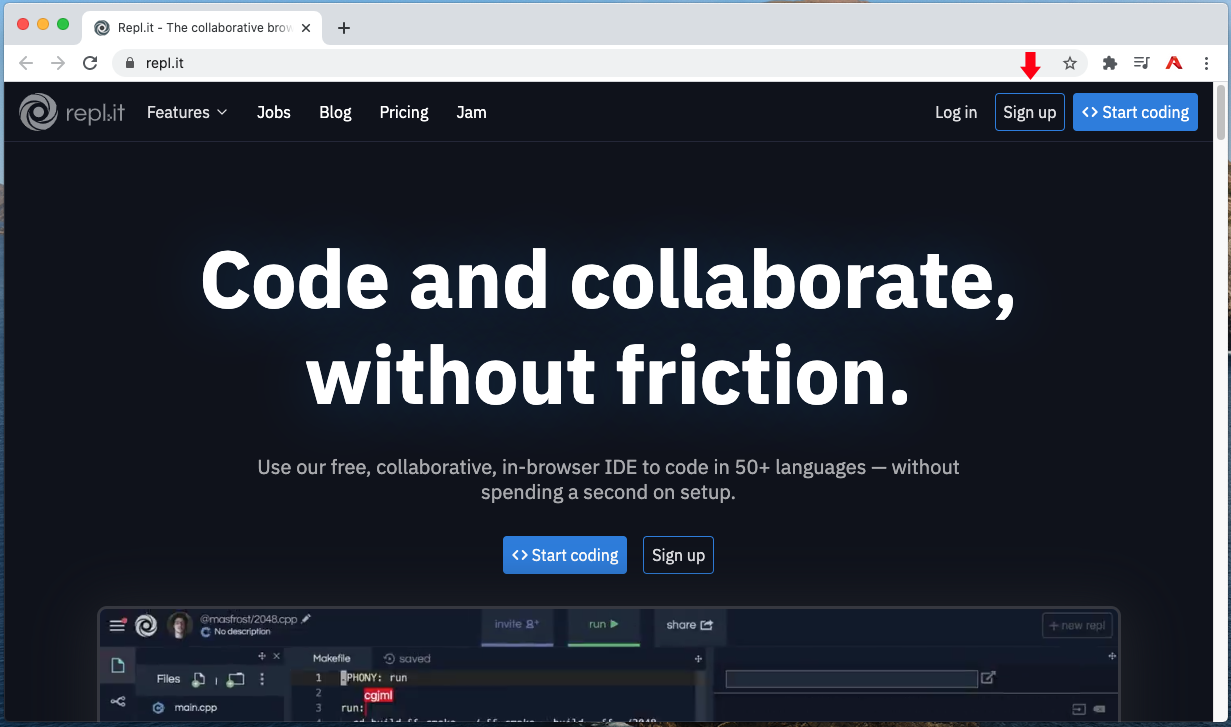Open the Pricing page
Viewport: 1231px width, 727px height.
coord(404,112)
